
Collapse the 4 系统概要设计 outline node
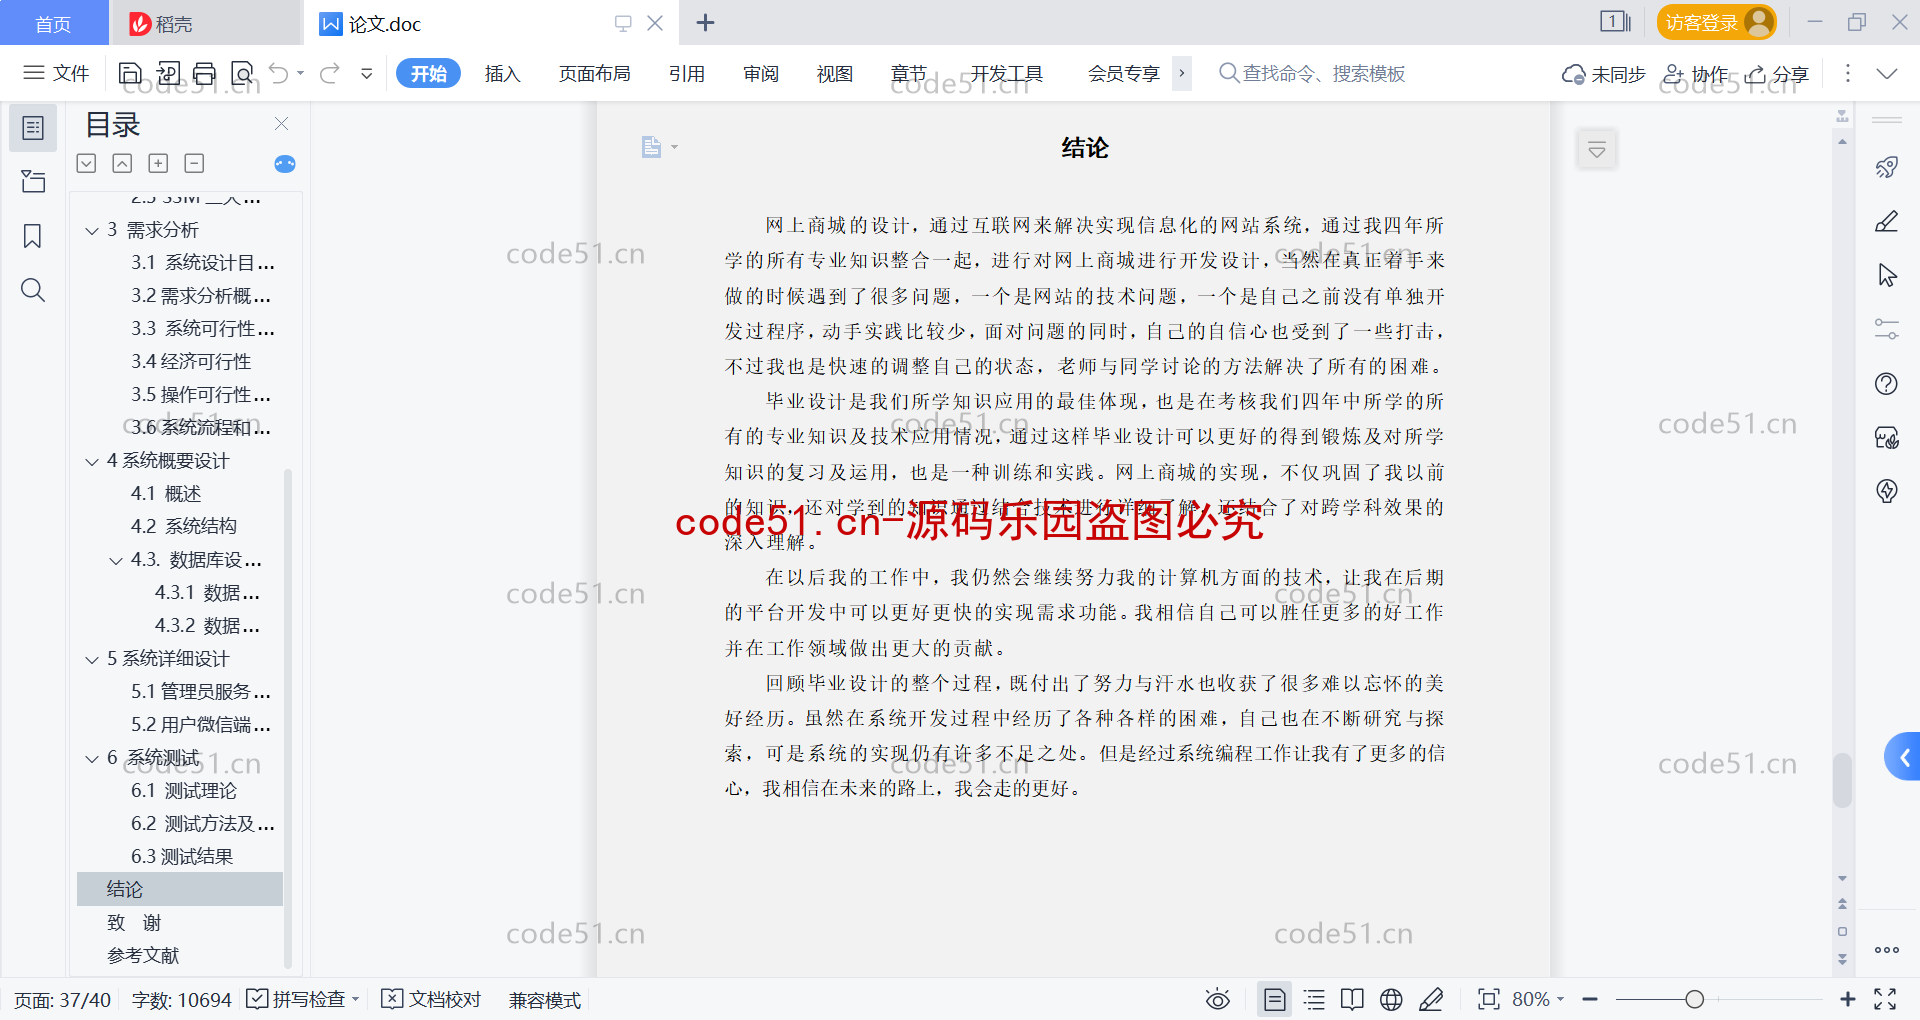coord(92,462)
